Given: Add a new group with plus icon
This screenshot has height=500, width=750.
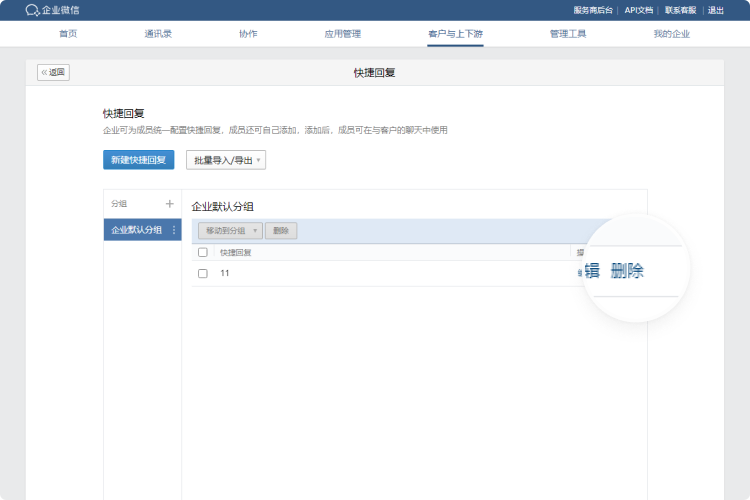Looking at the screenshot, I should click(x=169, y=204).
